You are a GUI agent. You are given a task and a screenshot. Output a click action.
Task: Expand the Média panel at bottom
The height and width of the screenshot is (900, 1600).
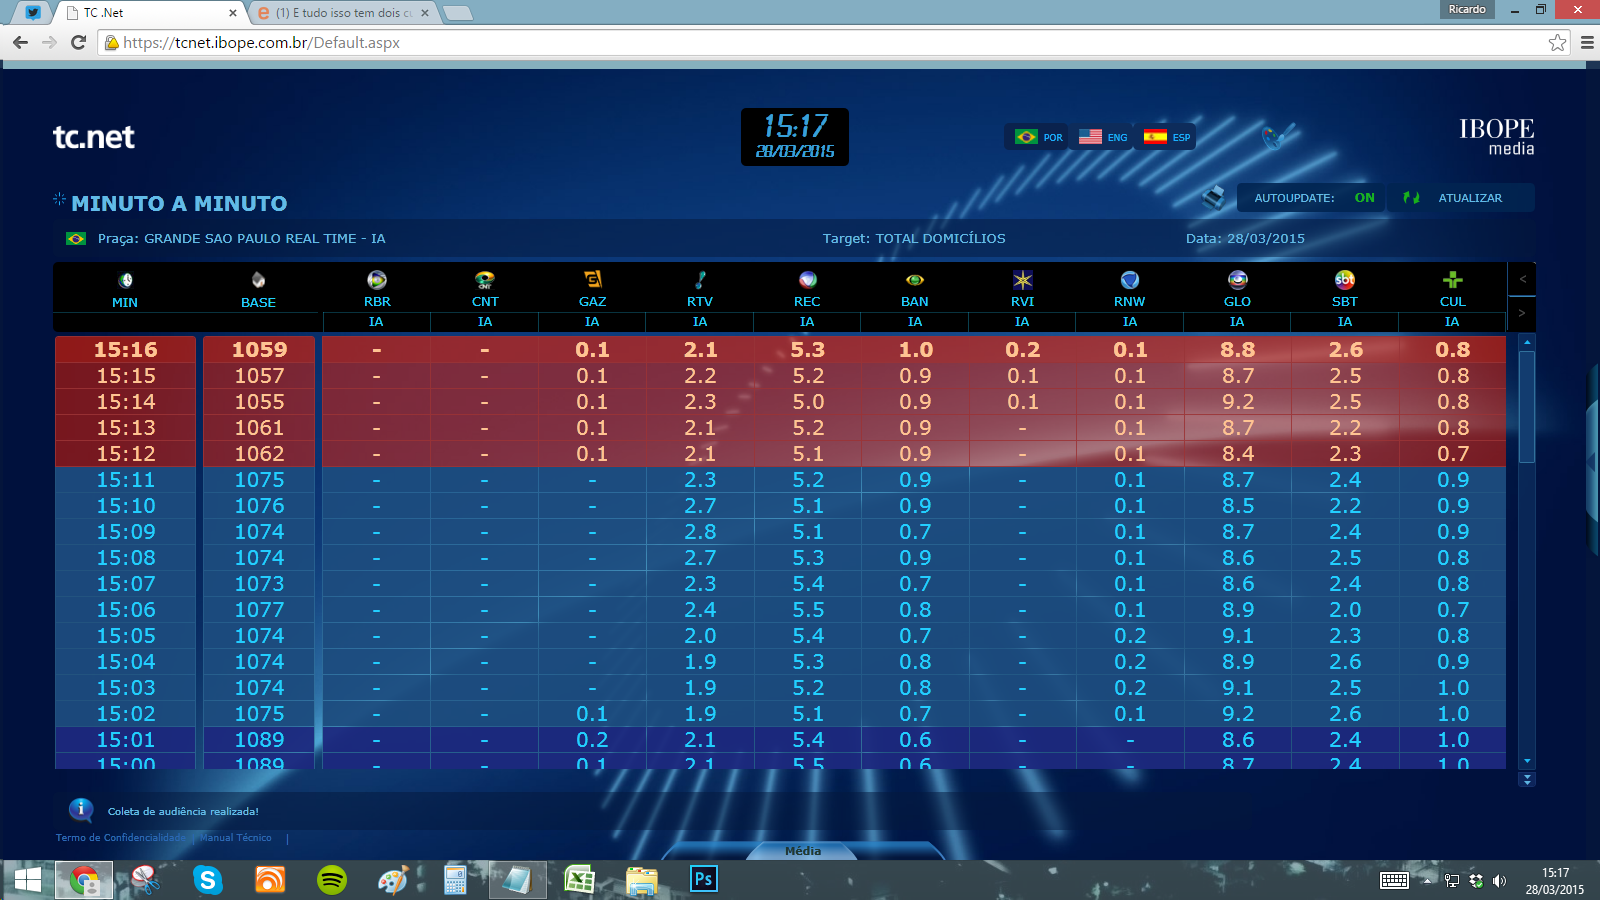coord(802,851)
